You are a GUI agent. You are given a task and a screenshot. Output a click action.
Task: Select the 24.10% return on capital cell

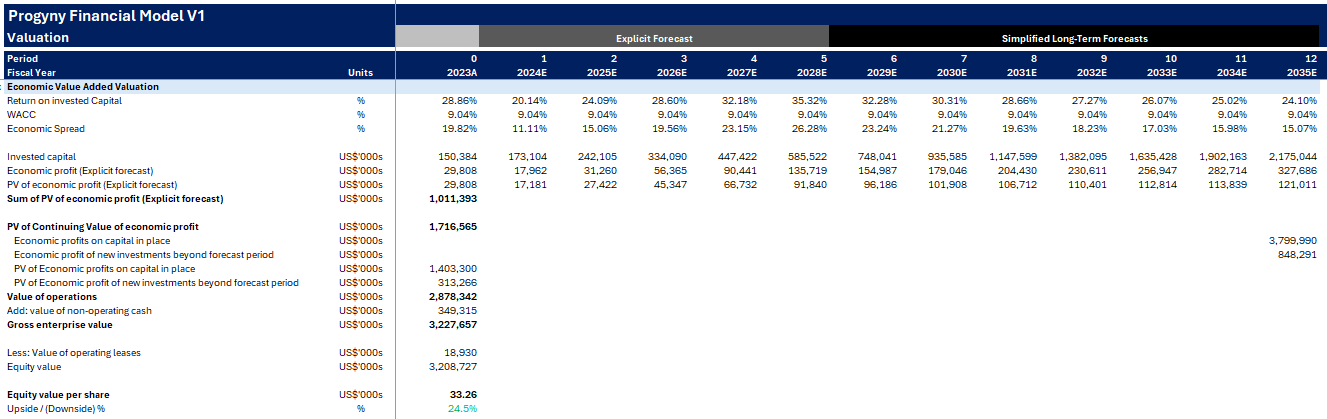coord(1299,101)
